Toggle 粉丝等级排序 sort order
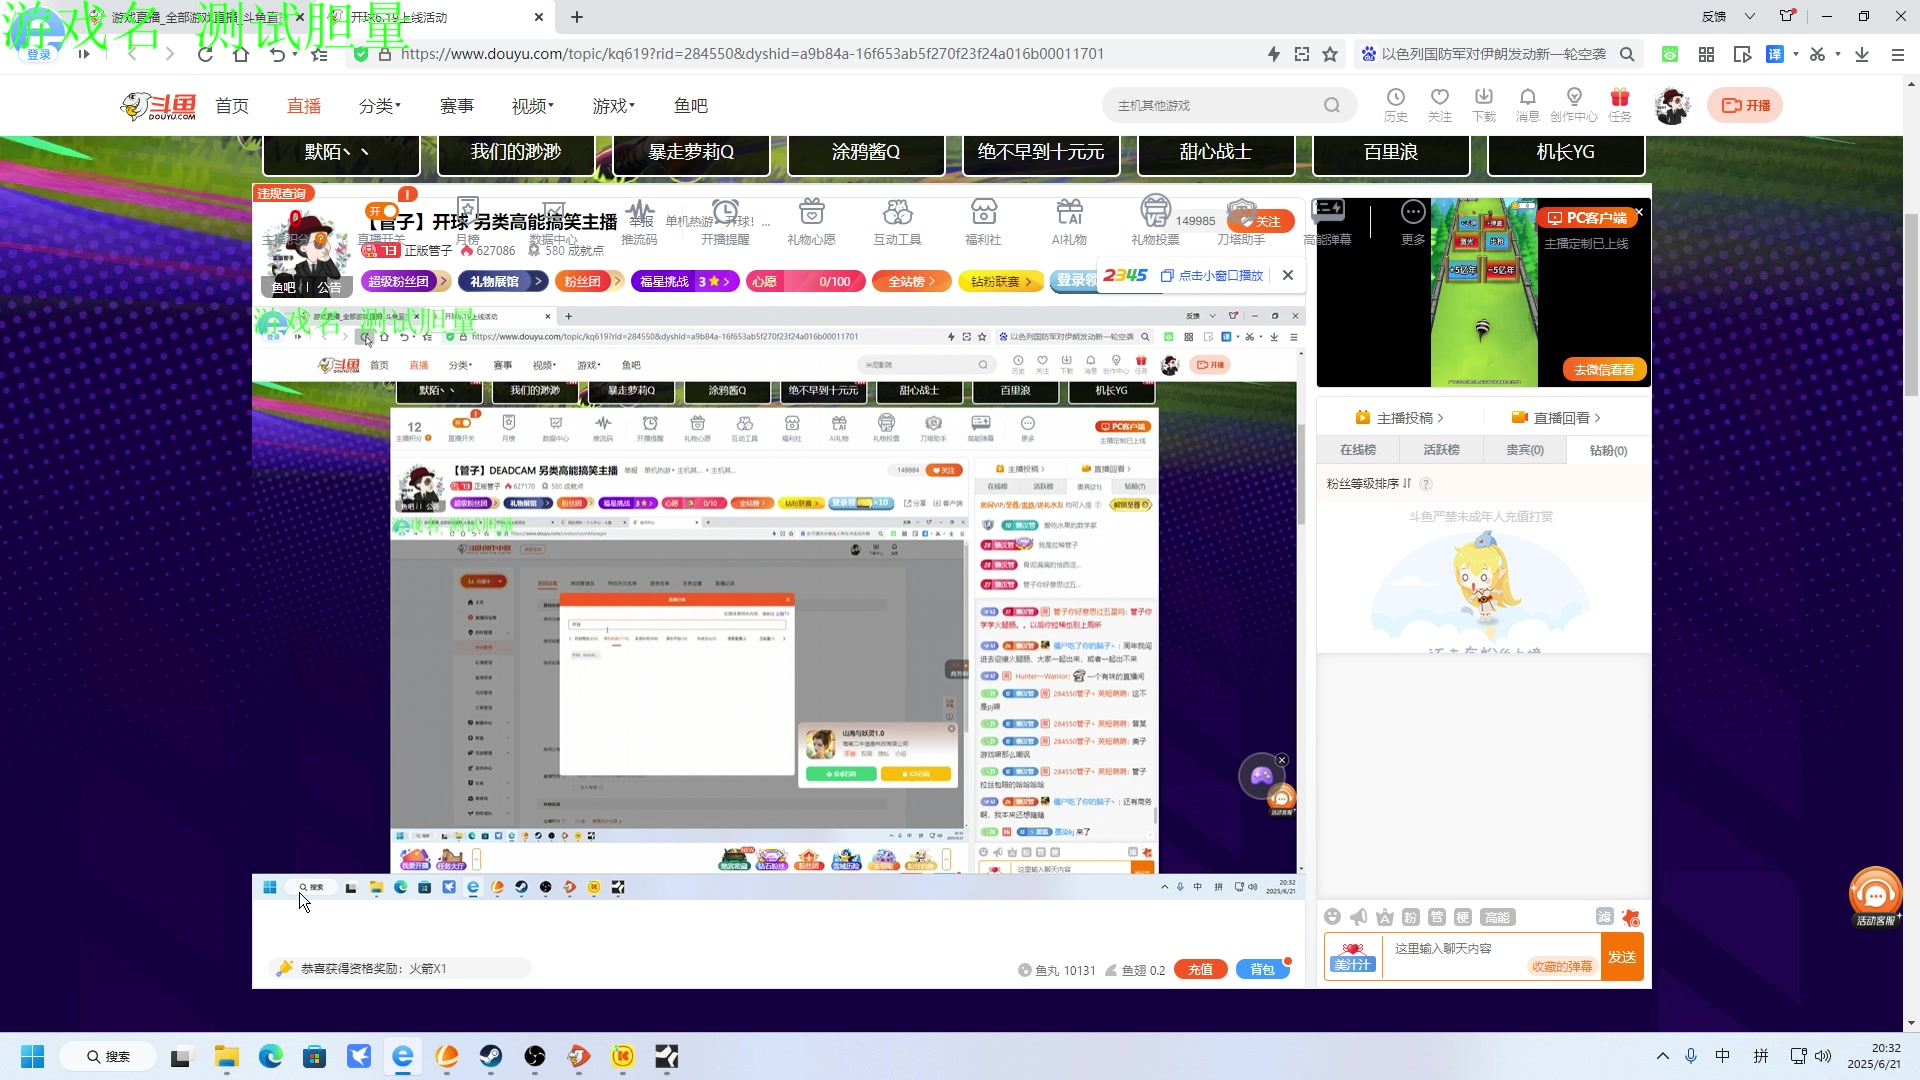 point(1369,484)
